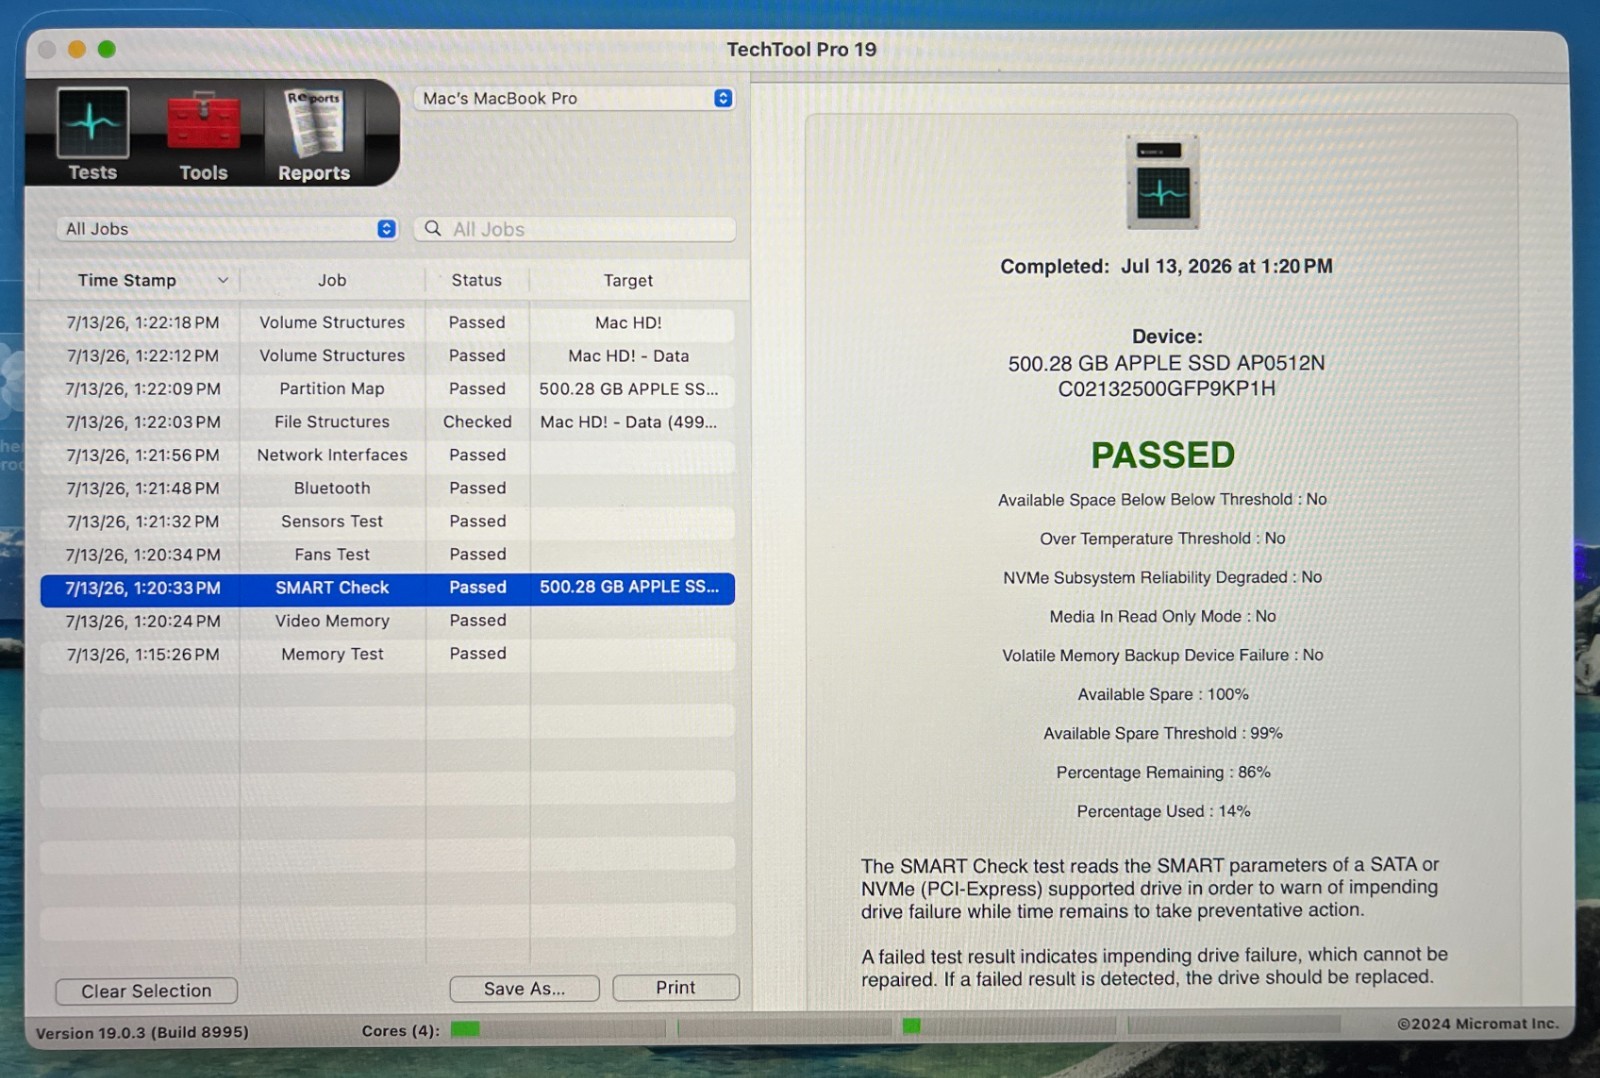Click the Available Spare : 100% line
Image resolution: width=1600 pixels, height=1078 pixels.
[x=1163, y=694]
